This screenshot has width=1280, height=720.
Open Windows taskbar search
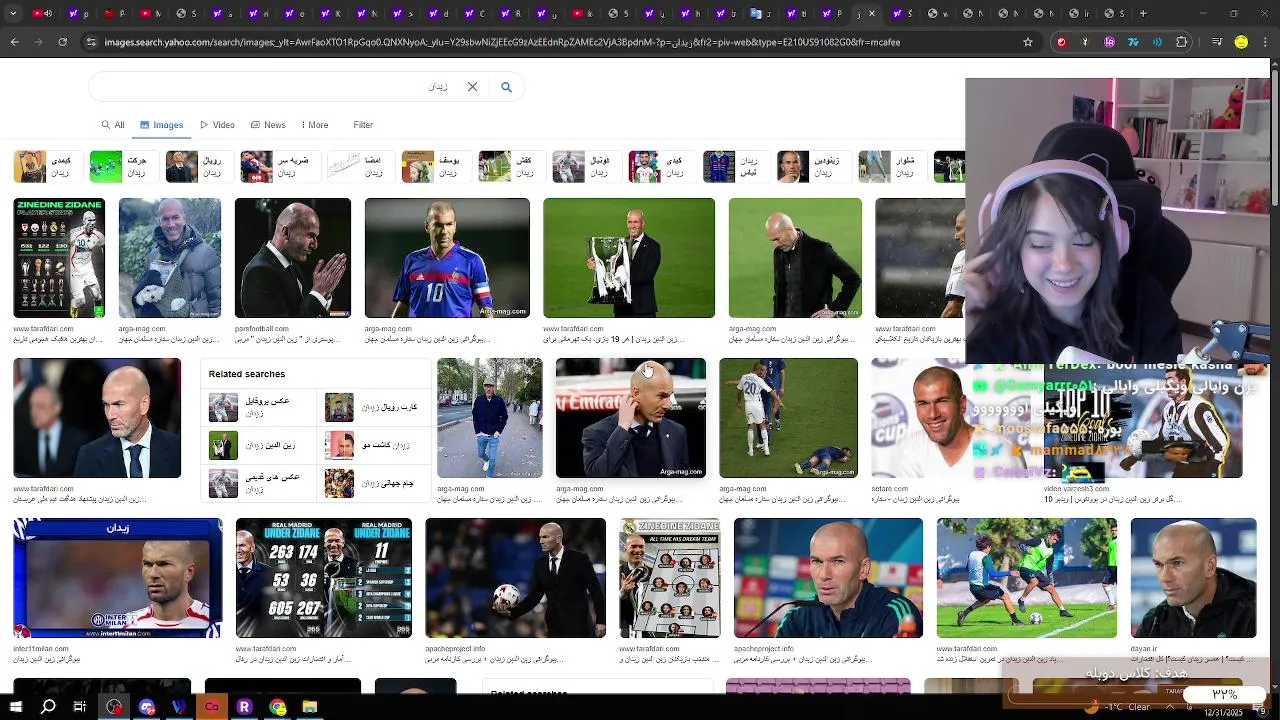tap(48, 707)
